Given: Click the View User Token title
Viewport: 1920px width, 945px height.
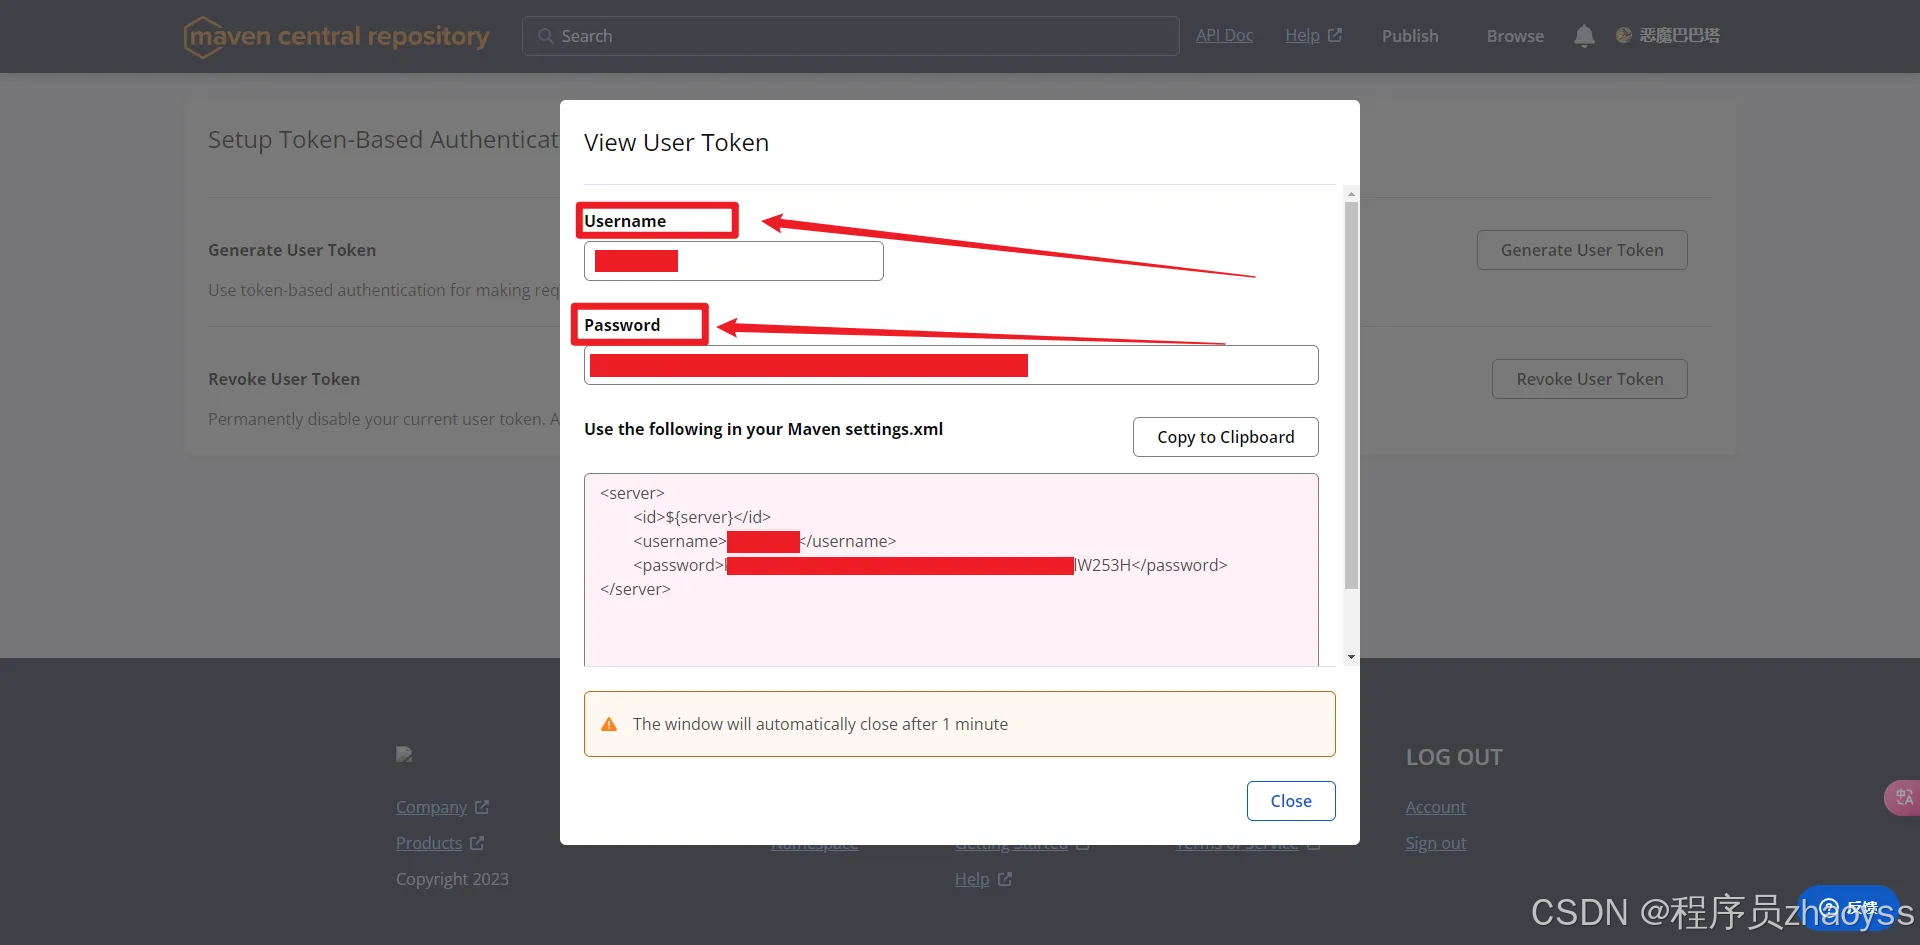Looking at the screenshot, I should pyautogui.click(x=676, y=143).
